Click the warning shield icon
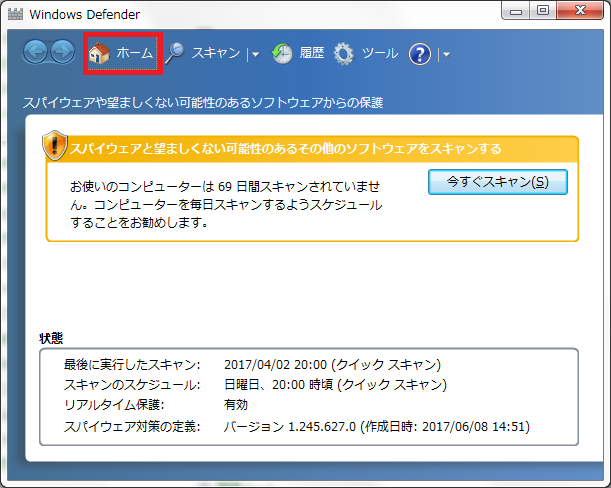This screenshot has height=488, width=611. 55,145
